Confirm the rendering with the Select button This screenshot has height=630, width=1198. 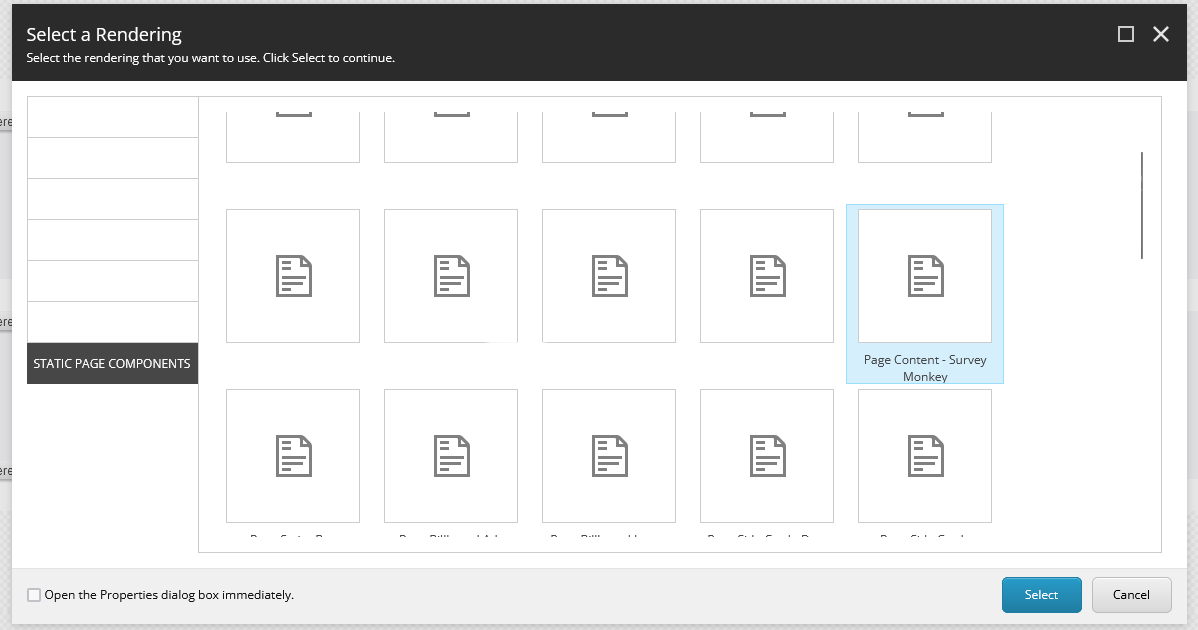[x=1041, y=594]
